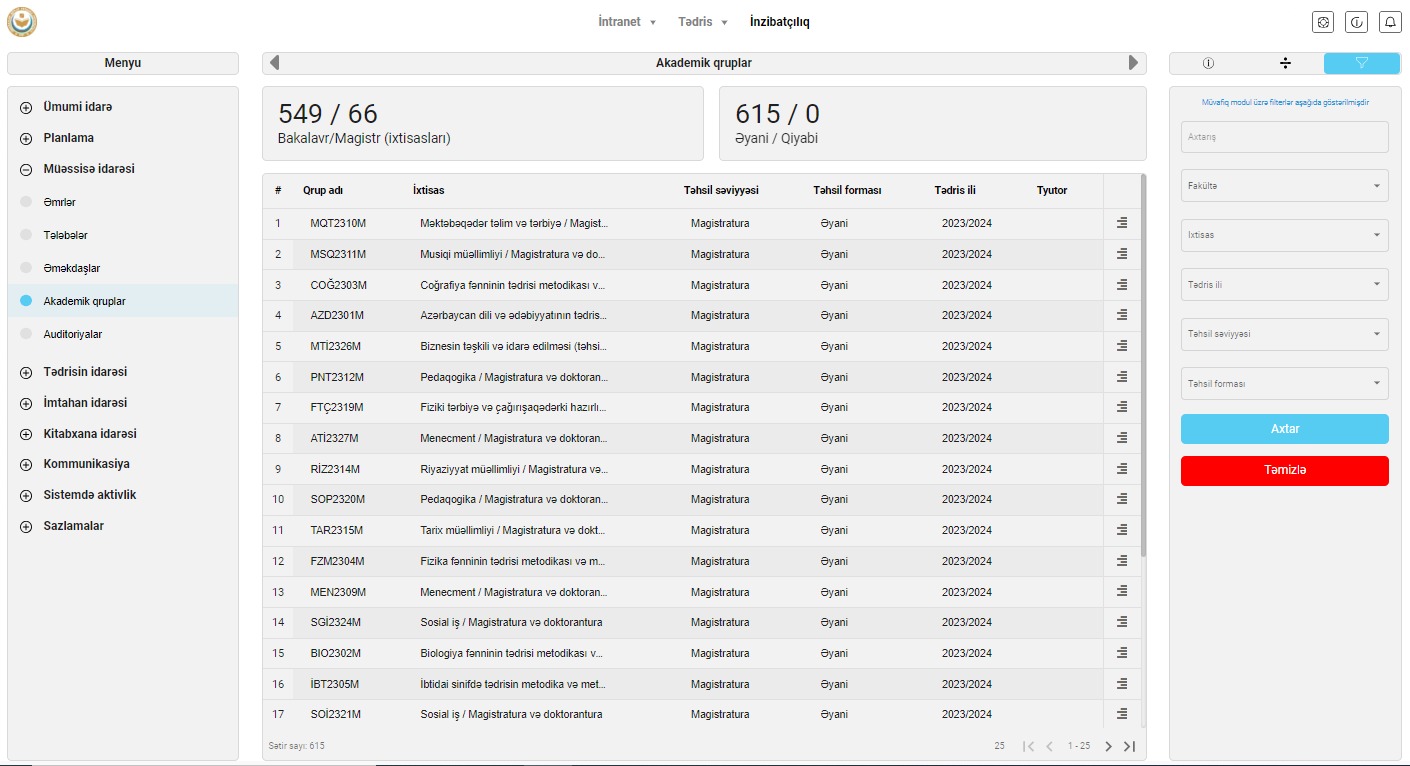Screen dimensions: 1410x766
Task: Click the right arrow beside Akademik qruplar
Action: click(1133, 63)
